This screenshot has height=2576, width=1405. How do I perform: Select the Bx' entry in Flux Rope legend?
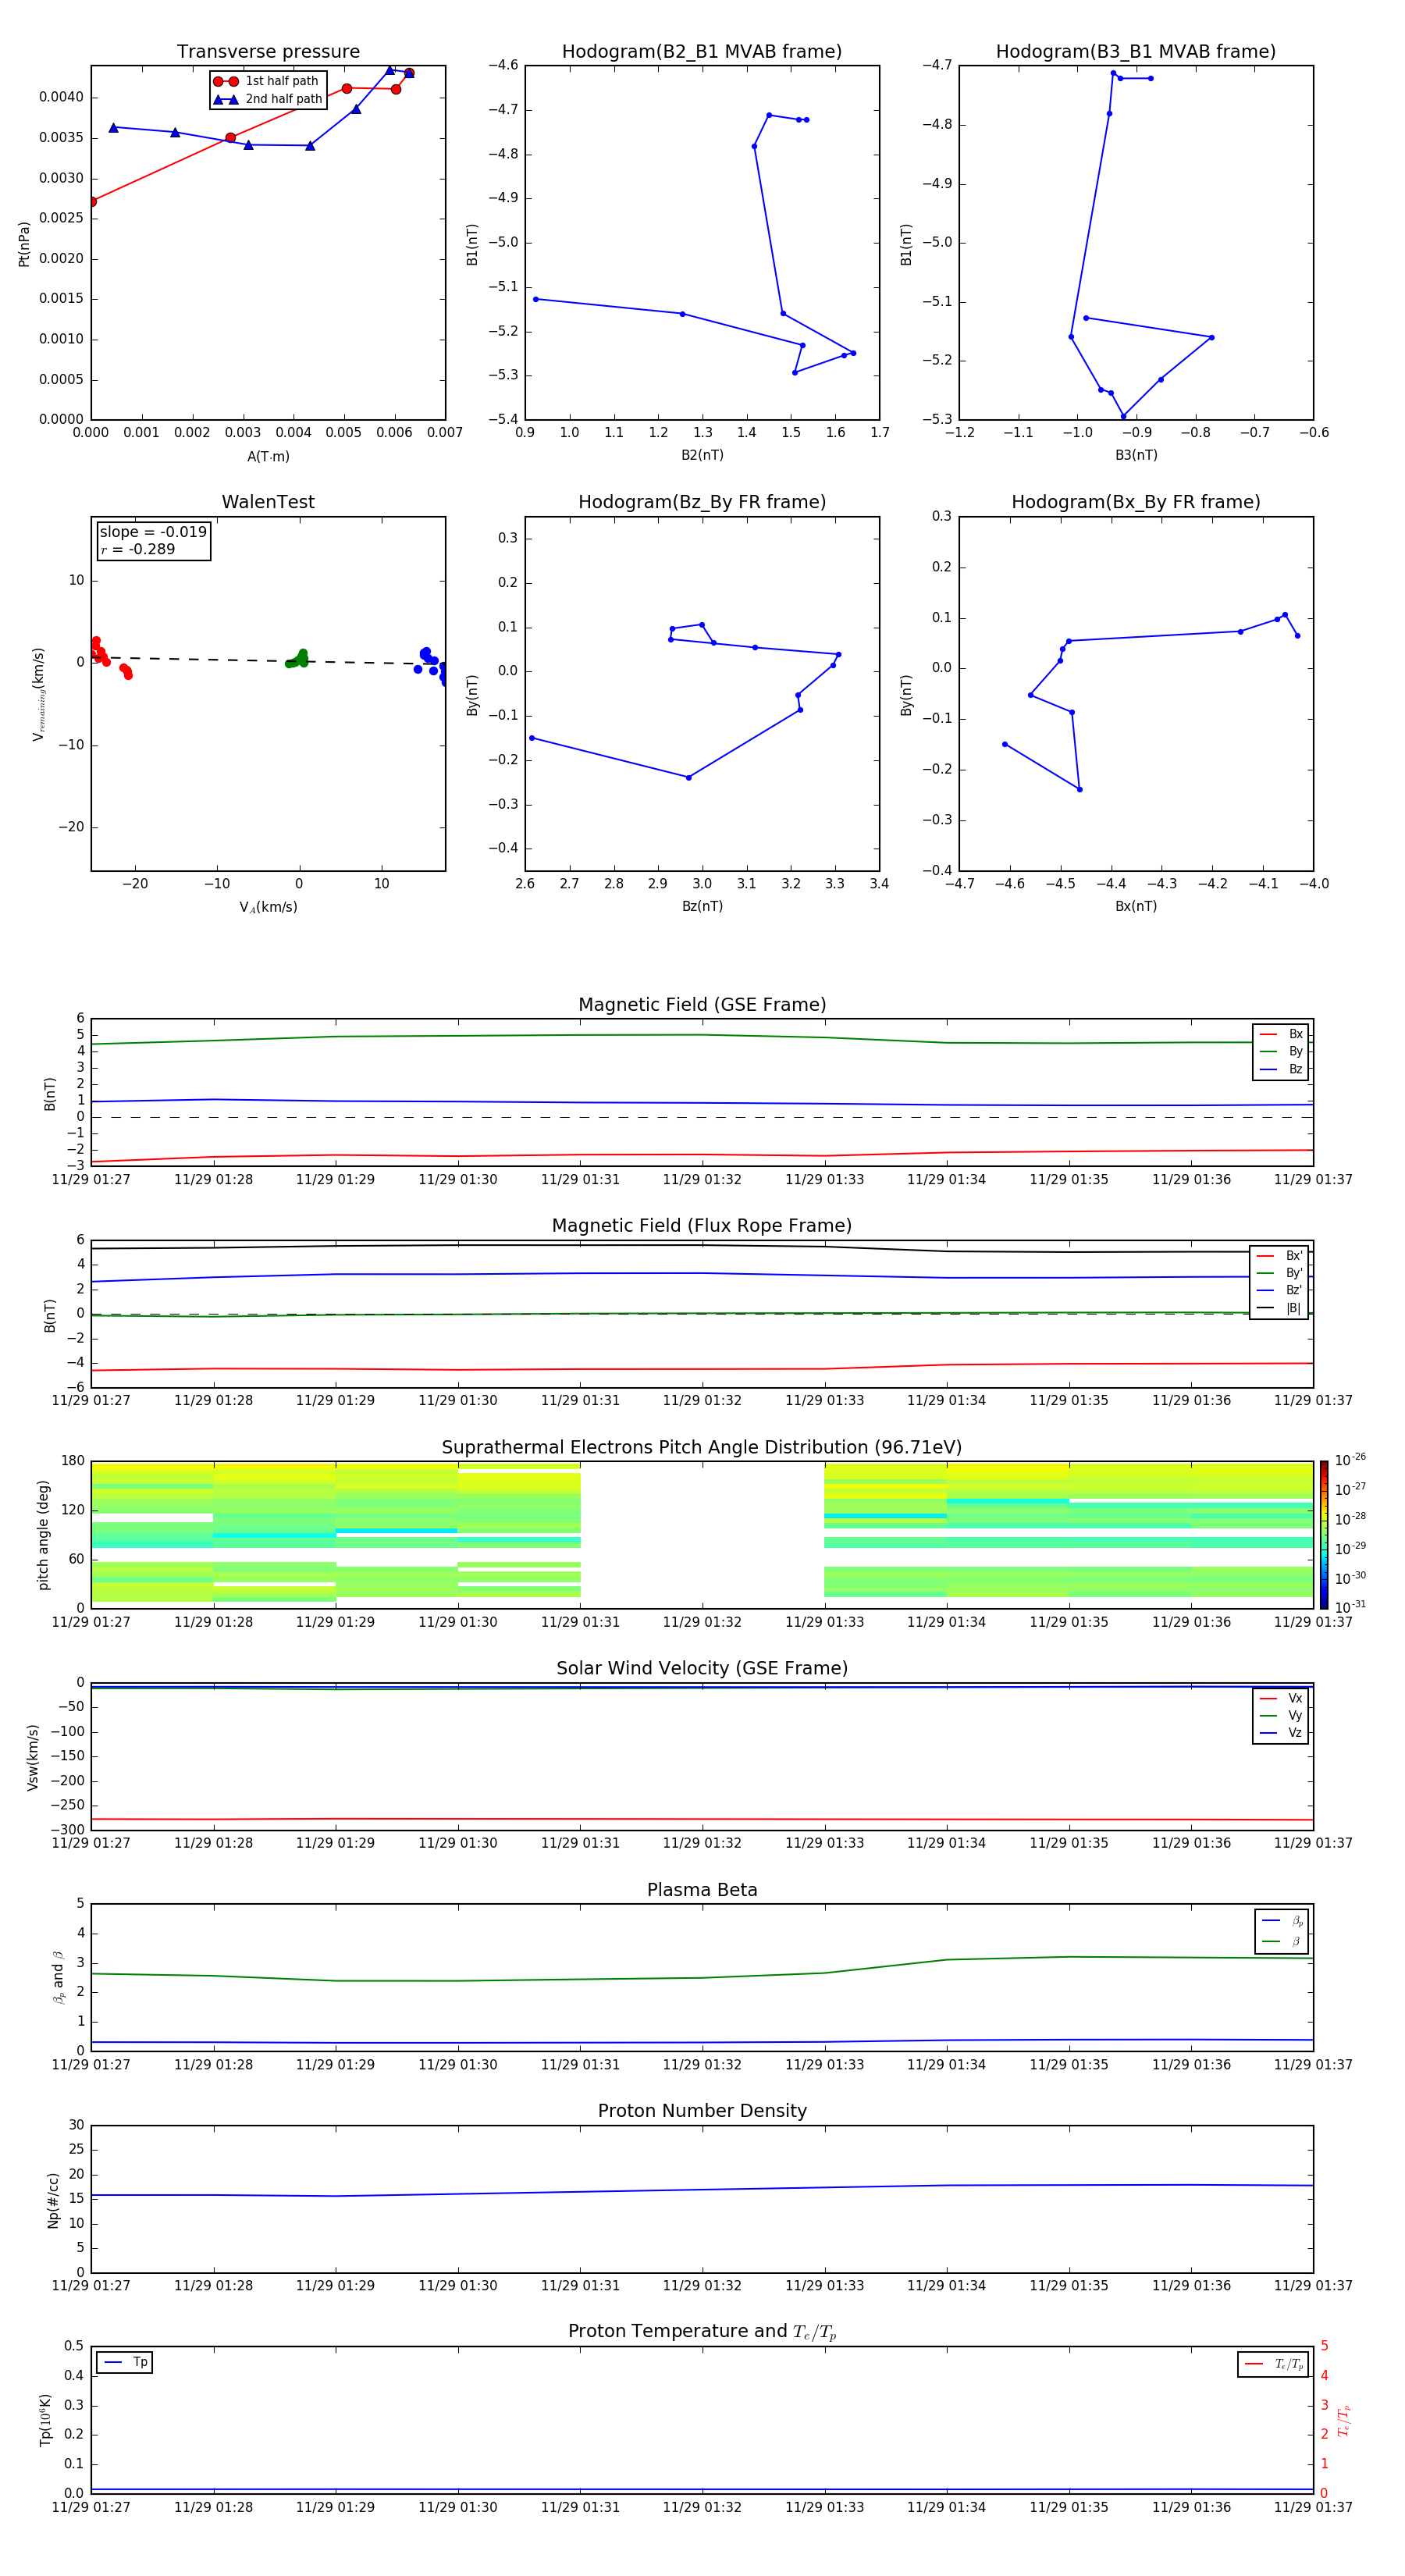coord(1279,1256)
